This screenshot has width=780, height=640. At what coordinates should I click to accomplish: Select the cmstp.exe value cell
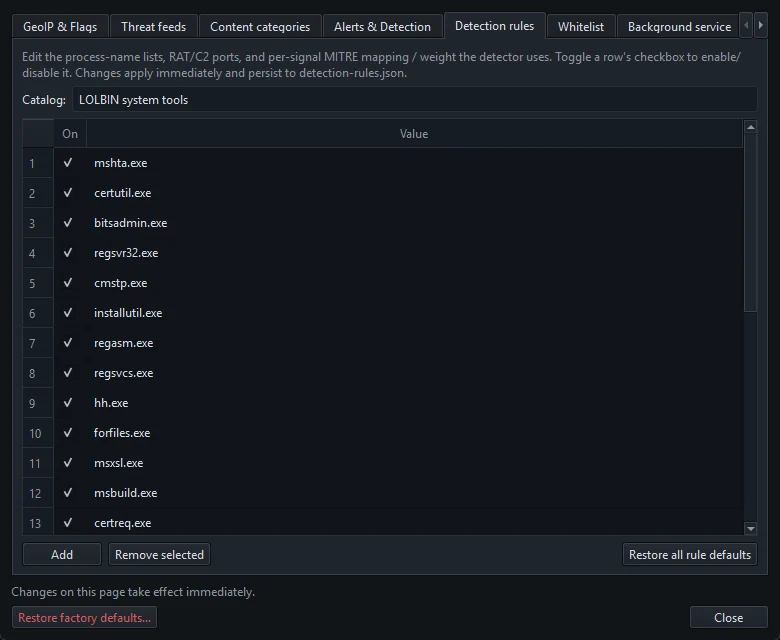pyautogui.click(x=415, y=282)
